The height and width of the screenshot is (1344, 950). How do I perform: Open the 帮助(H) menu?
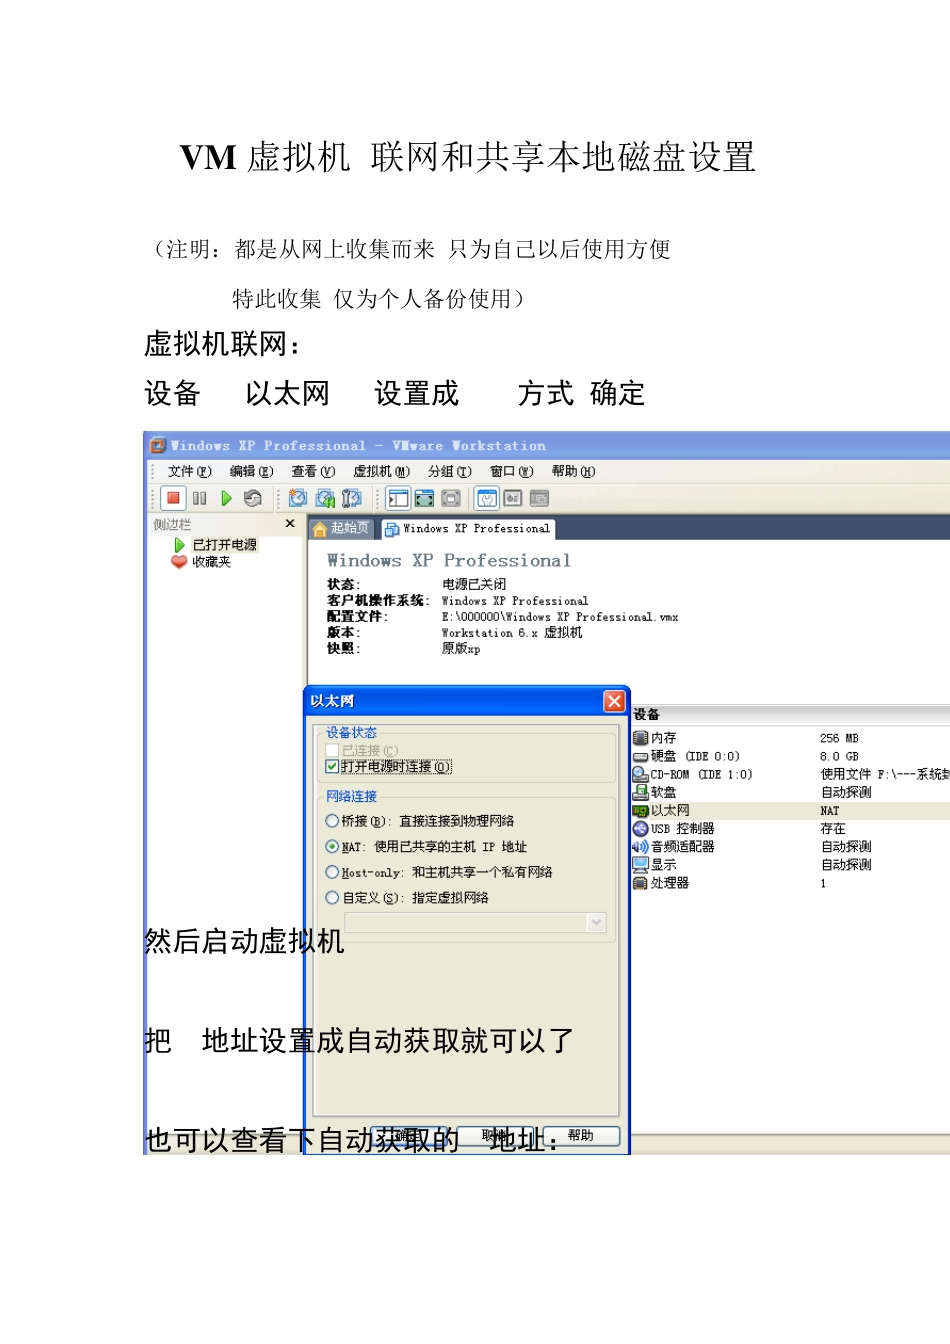(573, 471)
